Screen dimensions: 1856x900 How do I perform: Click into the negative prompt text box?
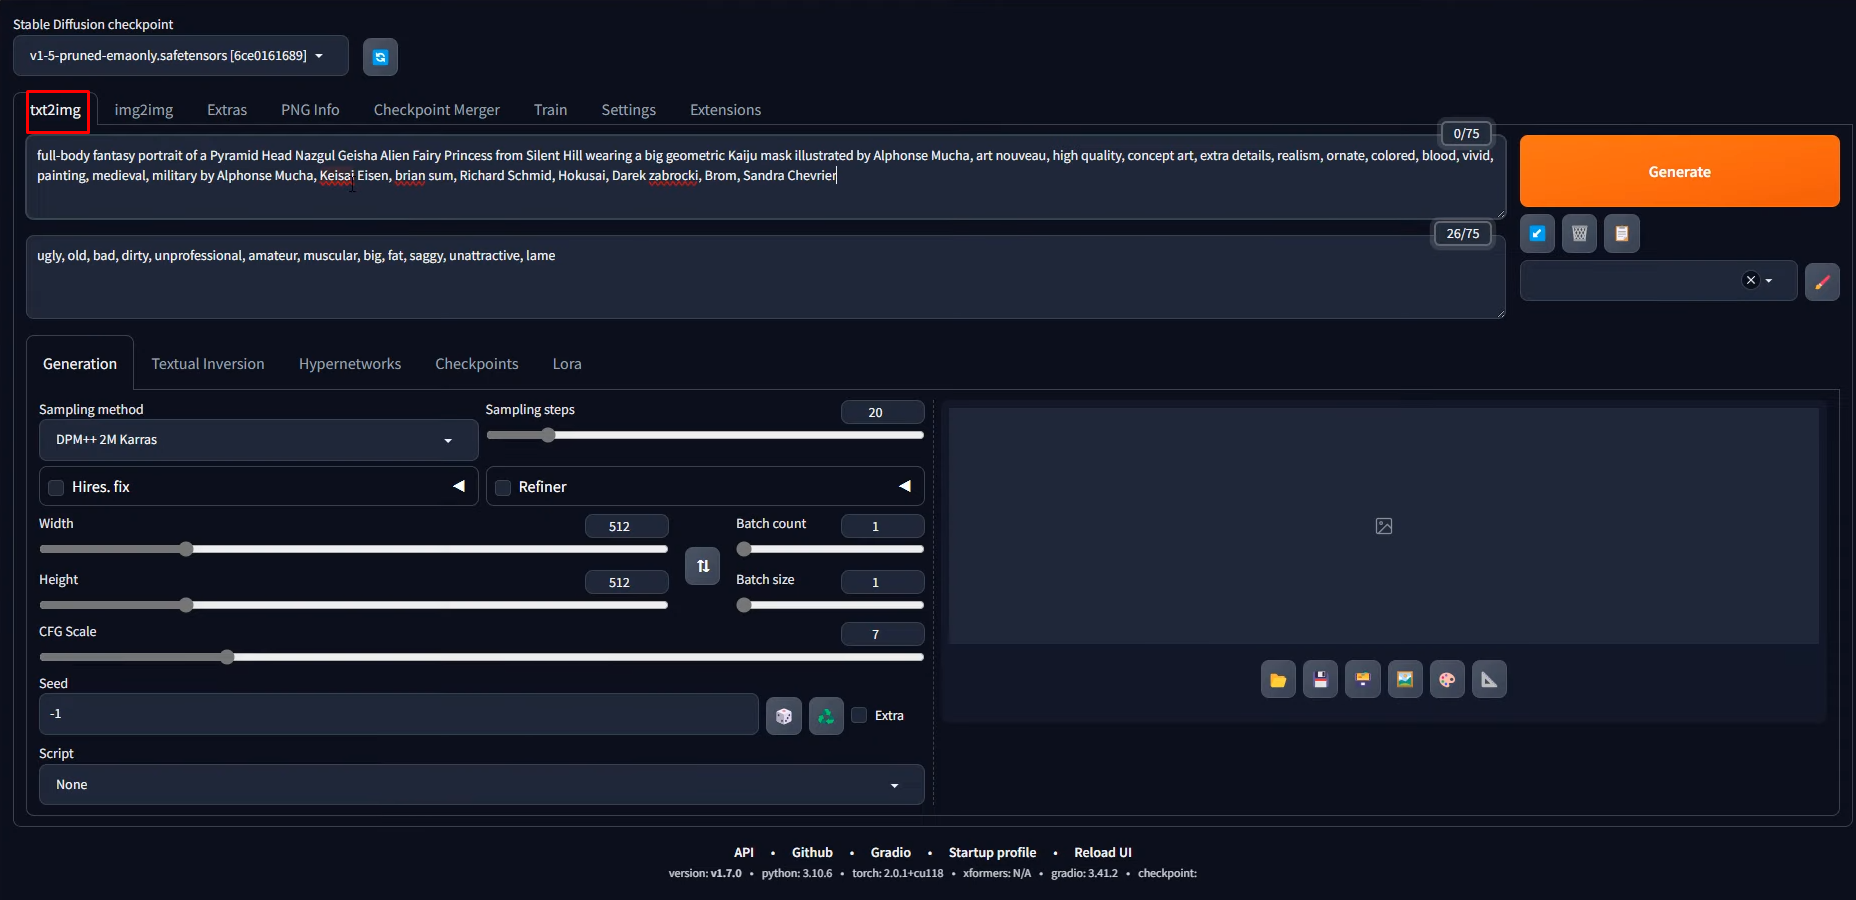pyautogui.click(x=766, y=277)
